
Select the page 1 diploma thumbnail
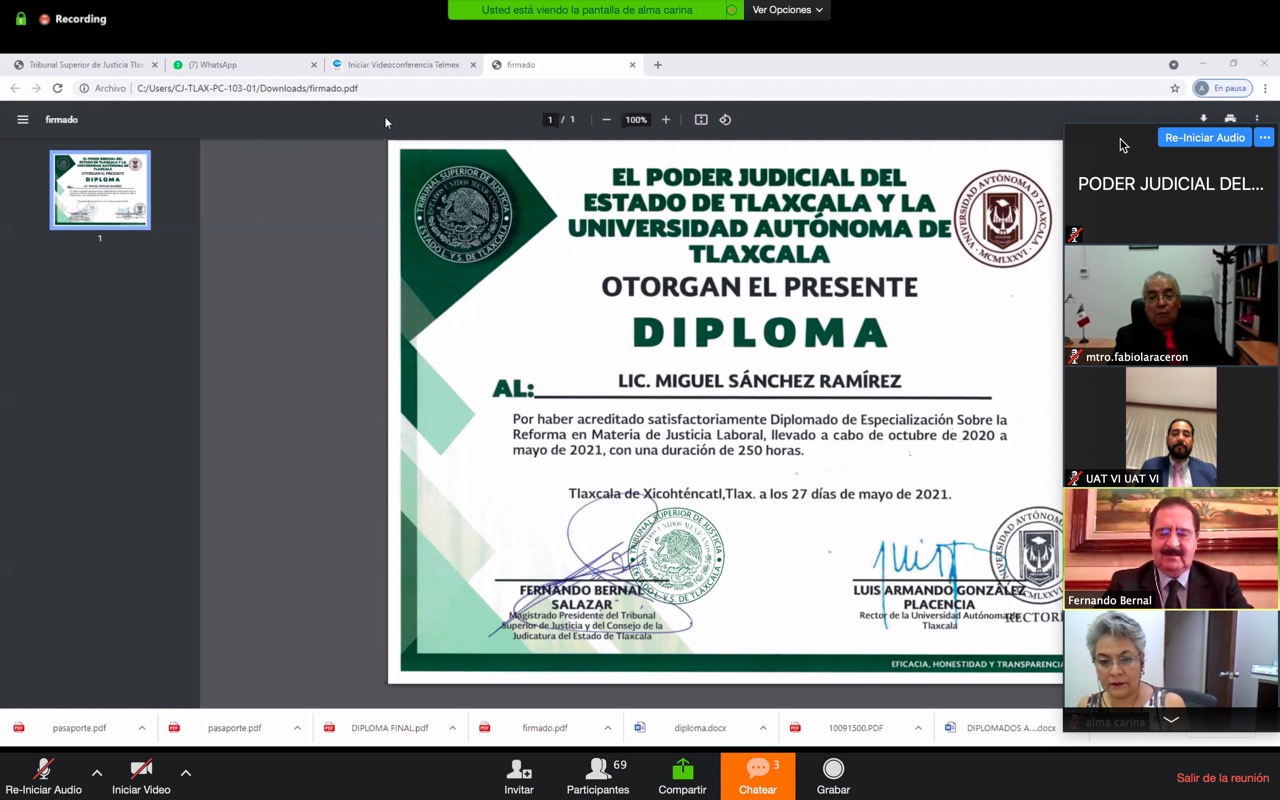click(x=100, y=190)
